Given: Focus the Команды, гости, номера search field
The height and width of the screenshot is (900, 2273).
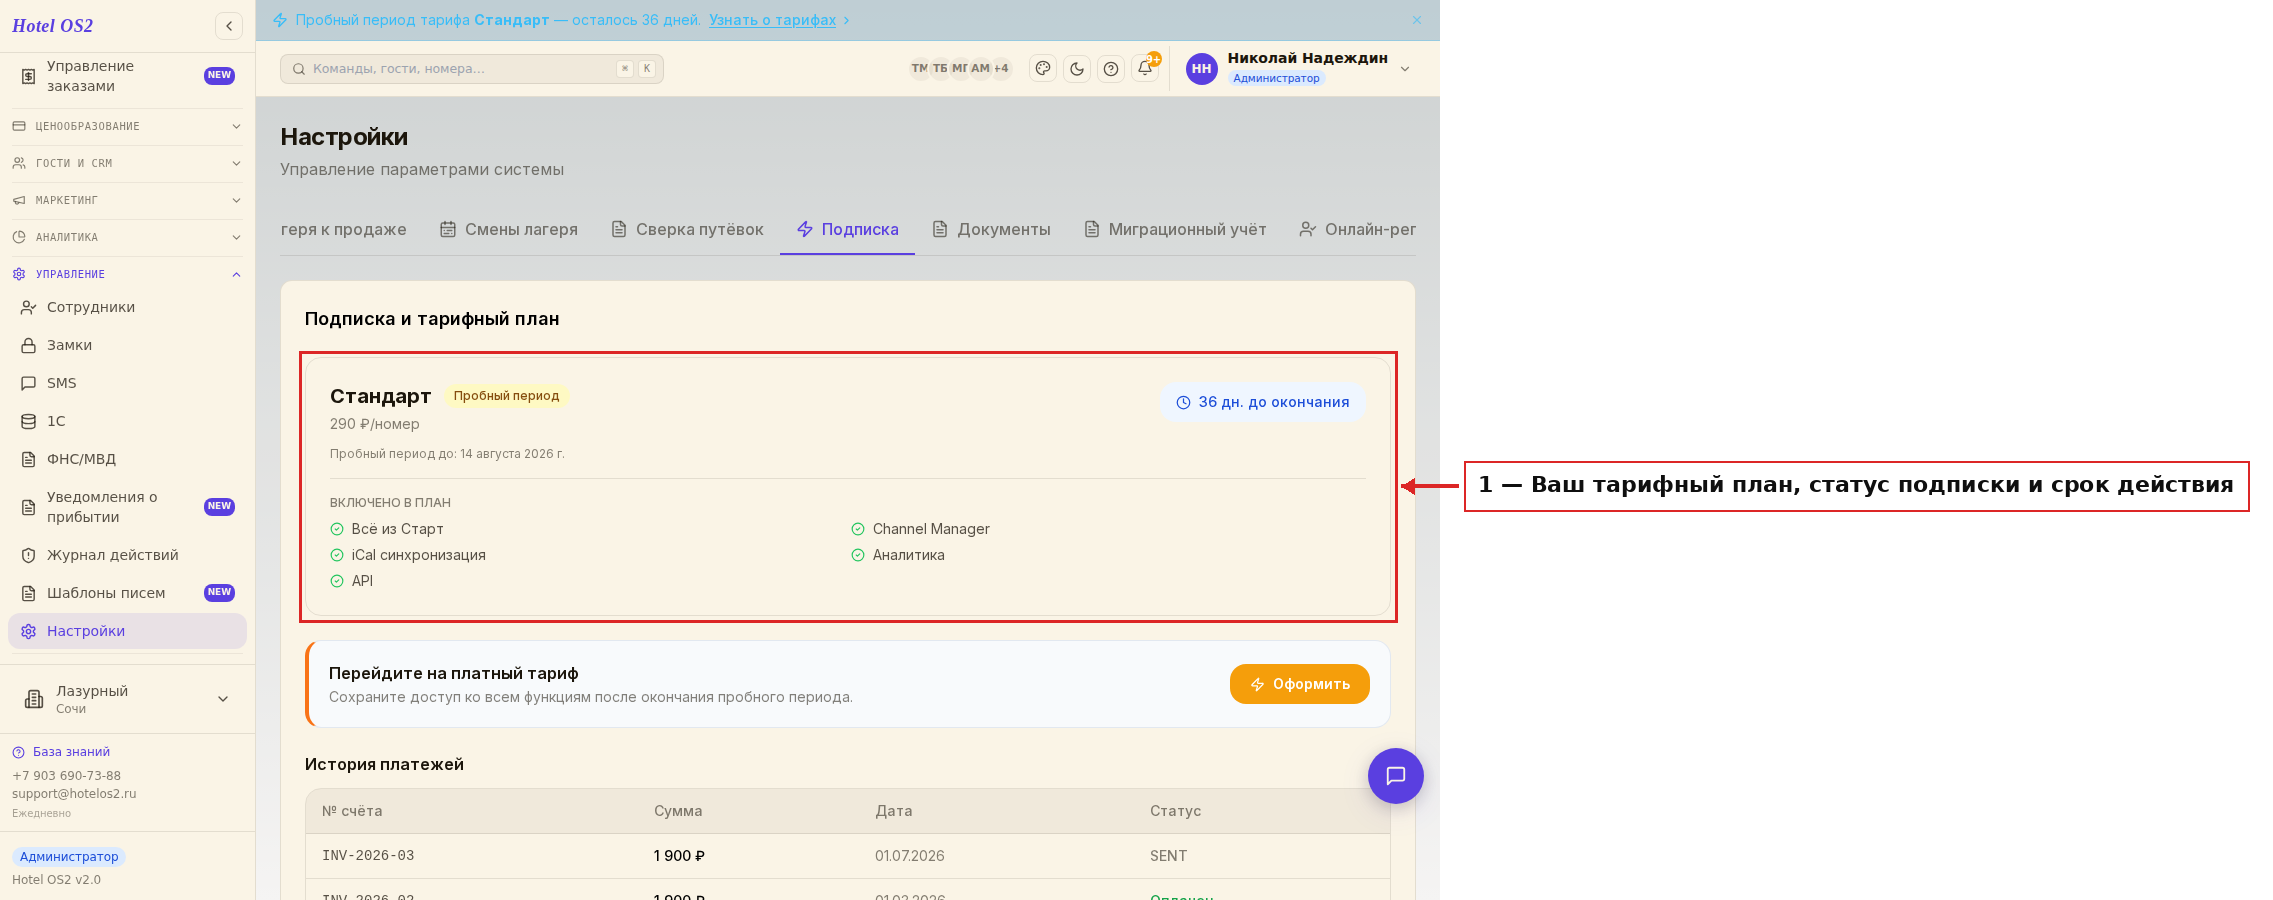Looking at the screenshot, I should click(472, 69).
